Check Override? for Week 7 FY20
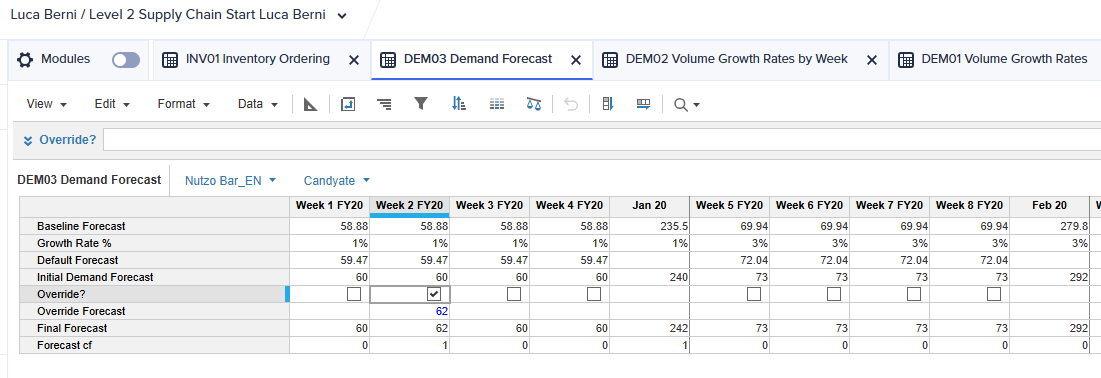This screenshot has width=1101, height=378. (914, 294)
